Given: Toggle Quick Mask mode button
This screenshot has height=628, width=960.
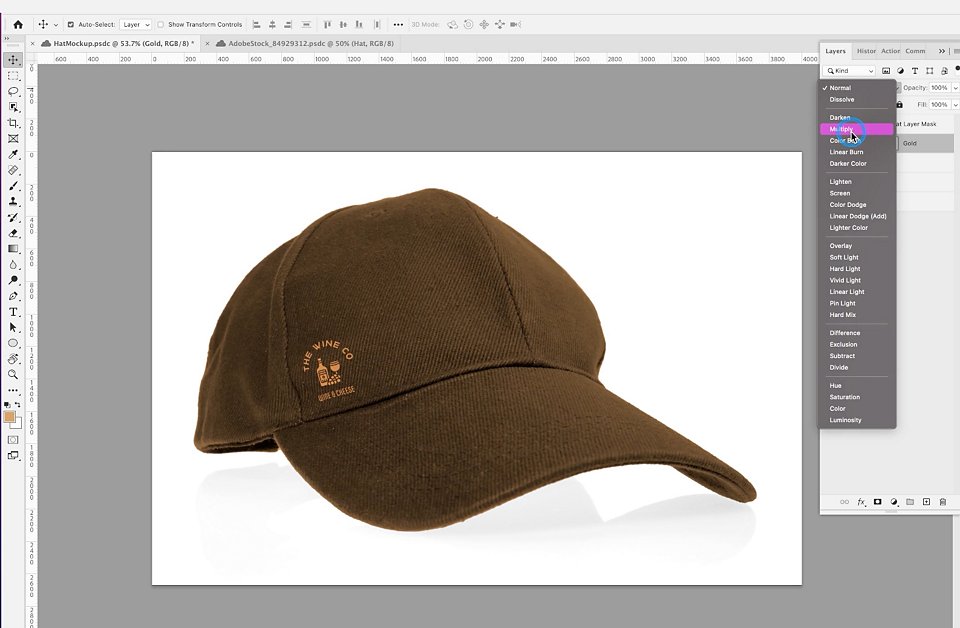Looking at the screenshot, I should [13, 439].
